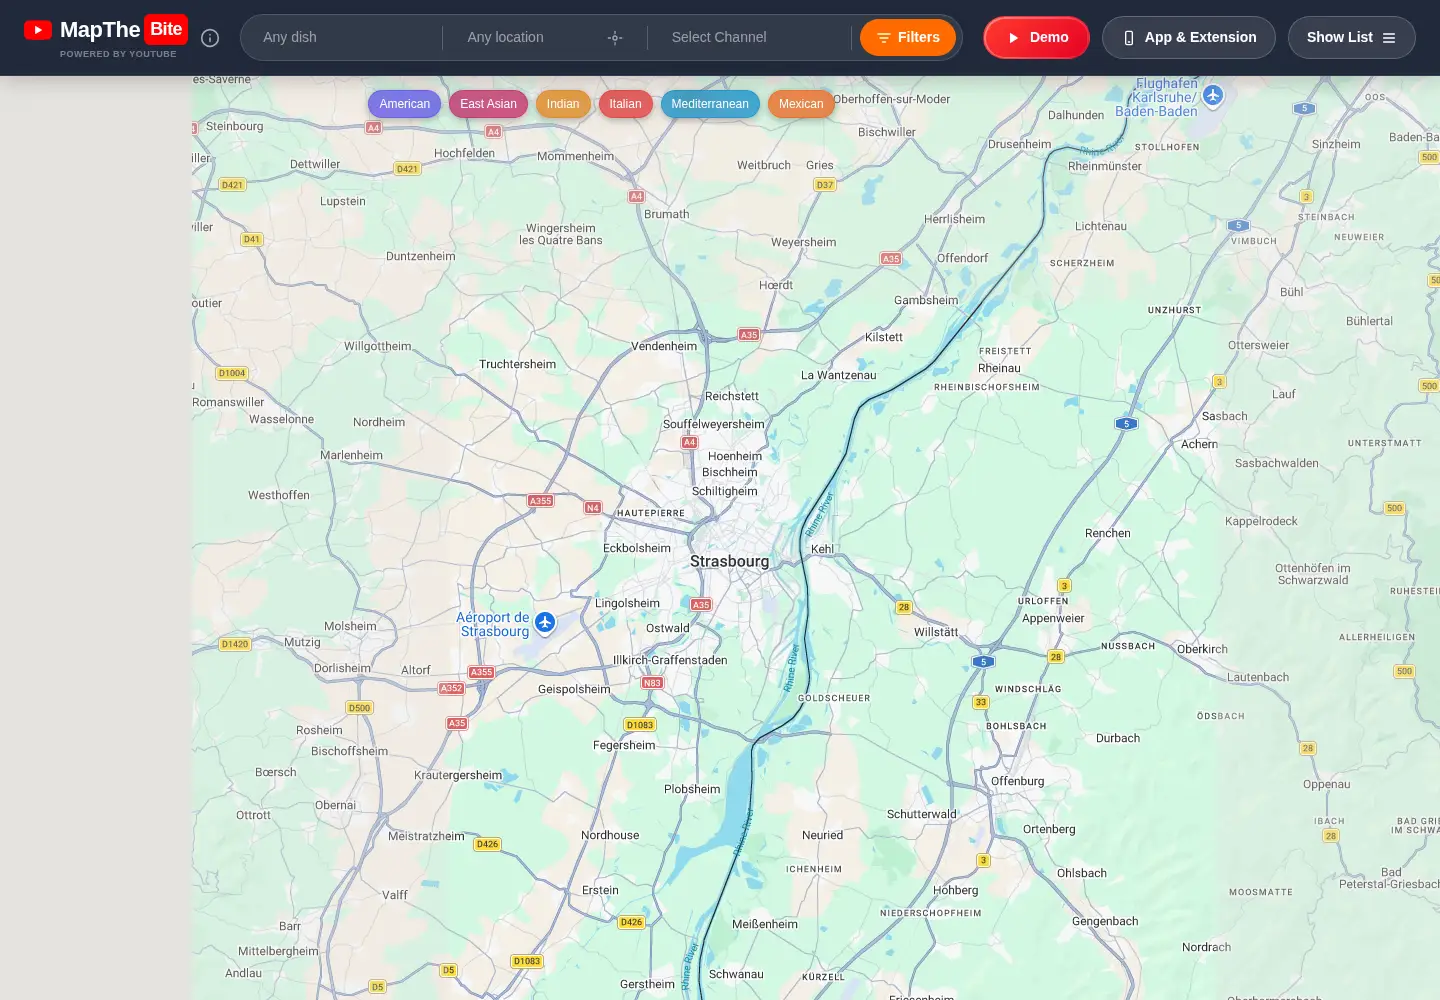Toggle the Mexican cuisine chip
The image size is (1440, 1000).
tap(801, 104)
